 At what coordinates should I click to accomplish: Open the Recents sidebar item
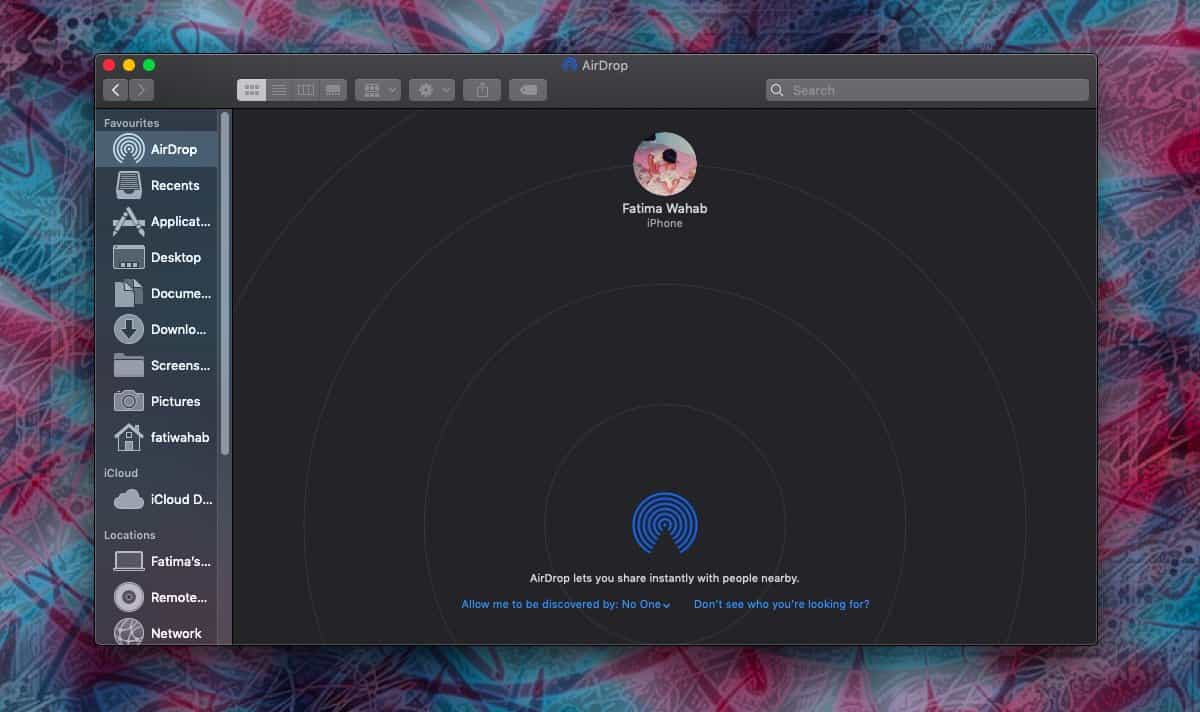[x=157, y=185]
